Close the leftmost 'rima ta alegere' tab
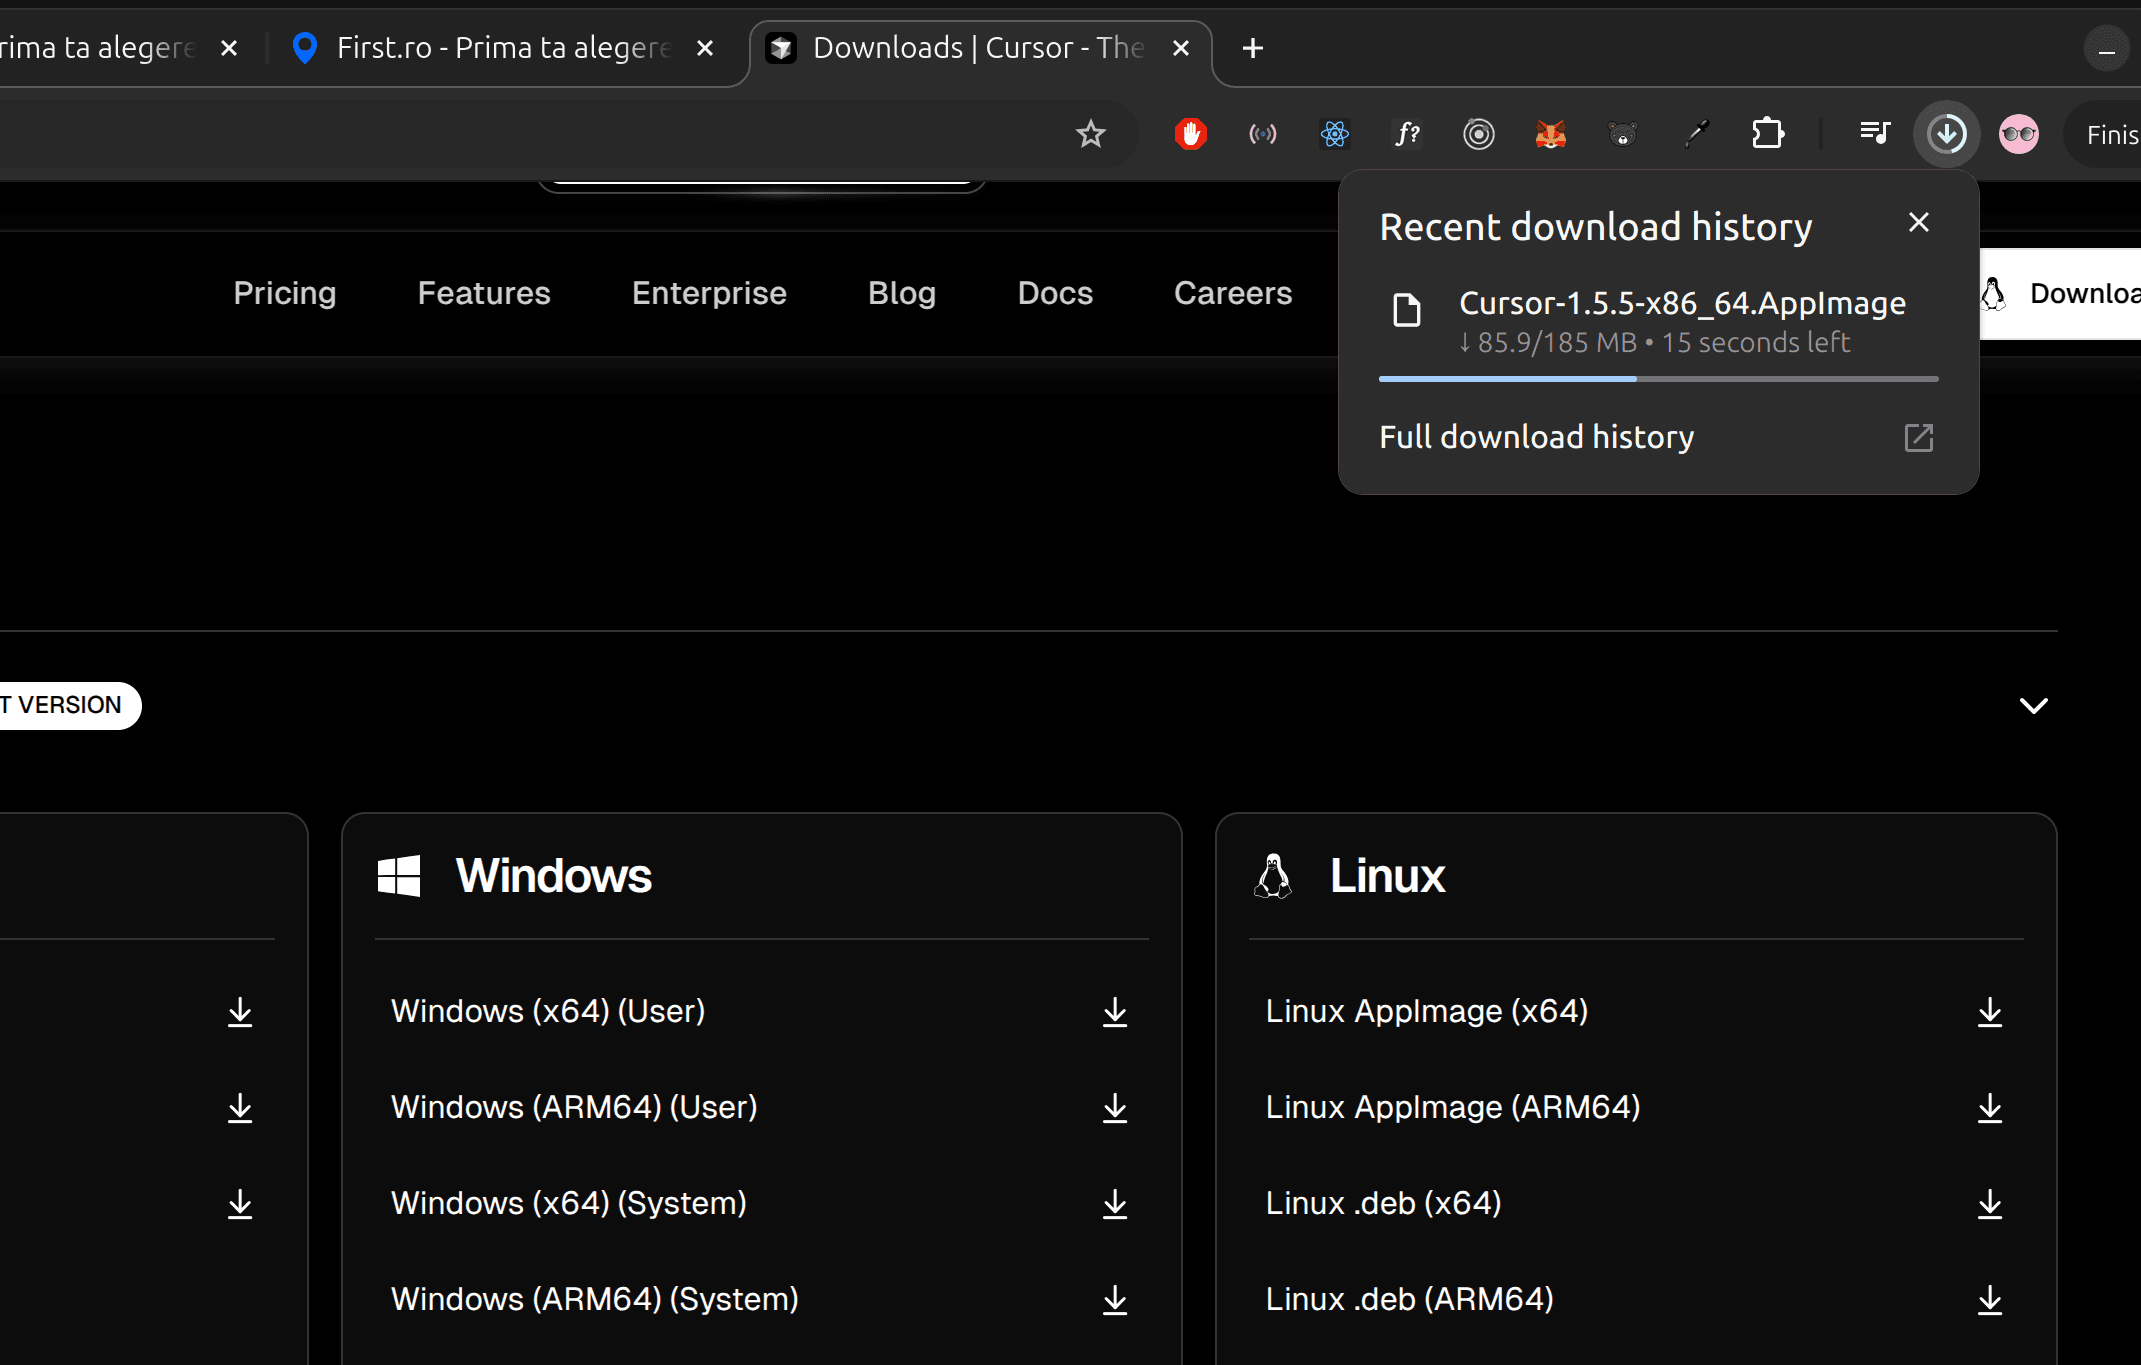The image size is (2141, 1365). point(228,48)
